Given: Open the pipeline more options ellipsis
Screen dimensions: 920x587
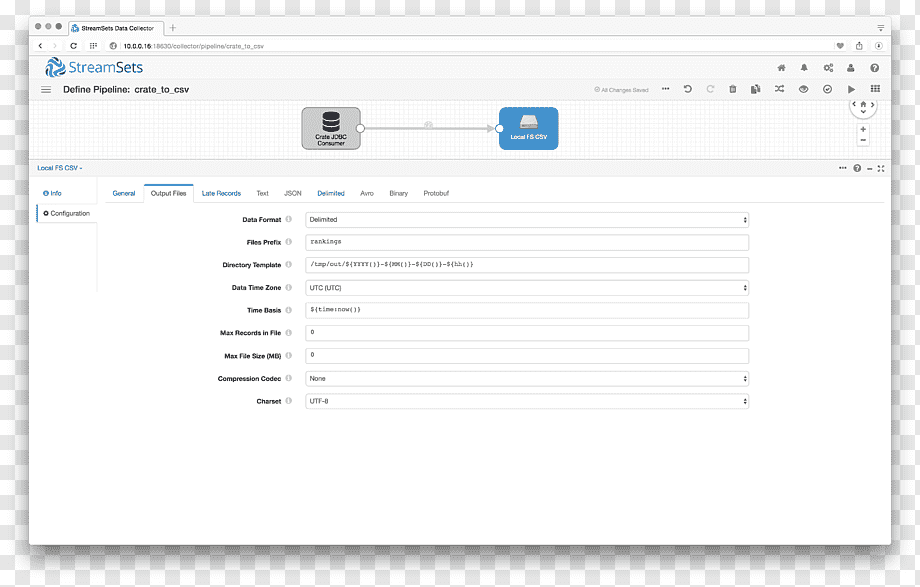Looking at the screenshot, I should (665, 89).
